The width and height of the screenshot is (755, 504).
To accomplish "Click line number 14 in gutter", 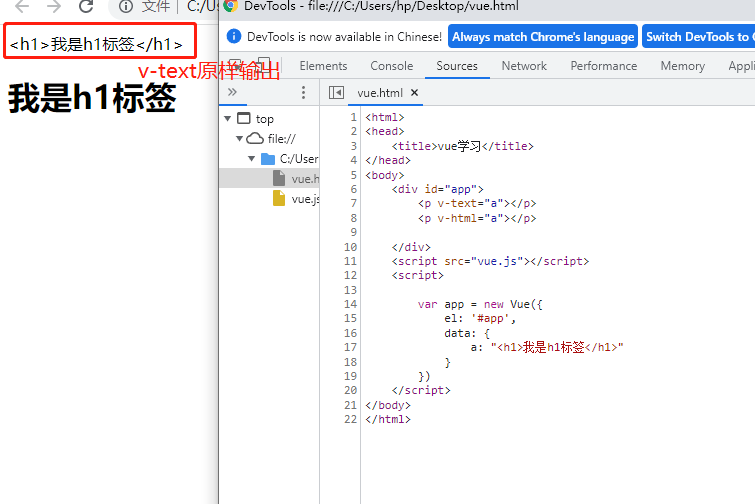I will pos(351,304).
